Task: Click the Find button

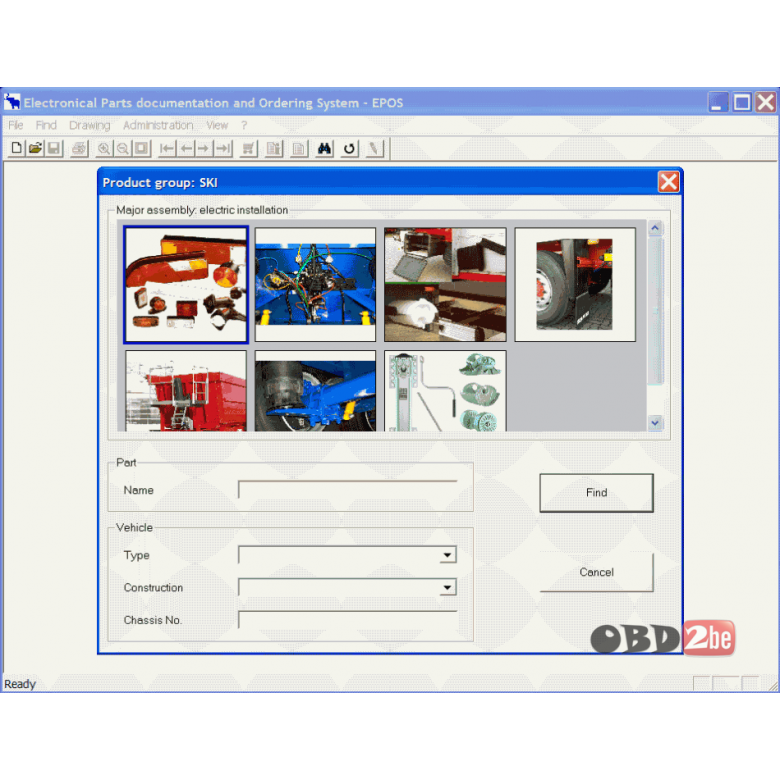Action: coord(596,492)
